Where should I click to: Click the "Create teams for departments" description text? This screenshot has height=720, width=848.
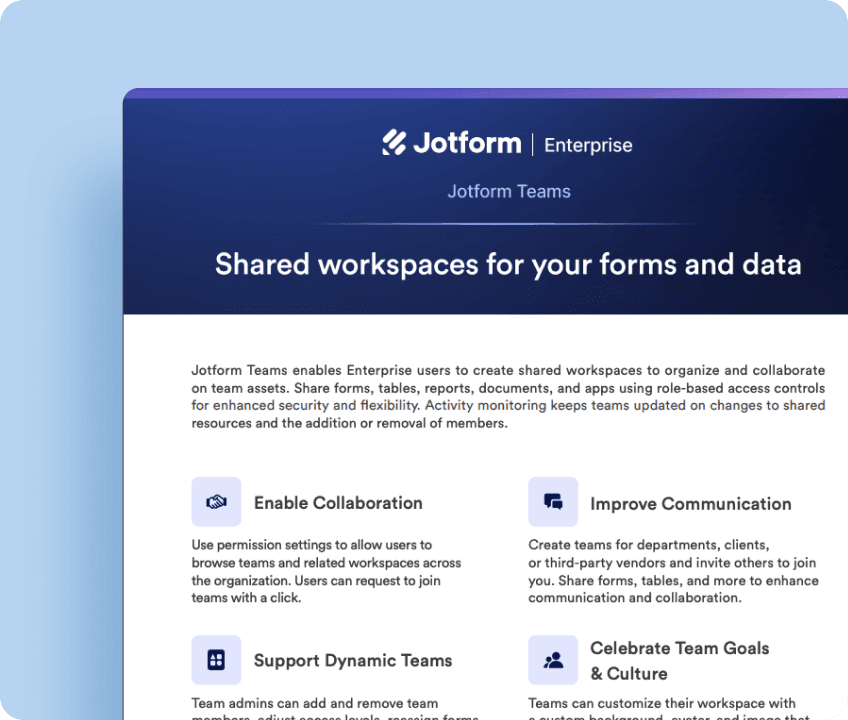pos(673,571)
